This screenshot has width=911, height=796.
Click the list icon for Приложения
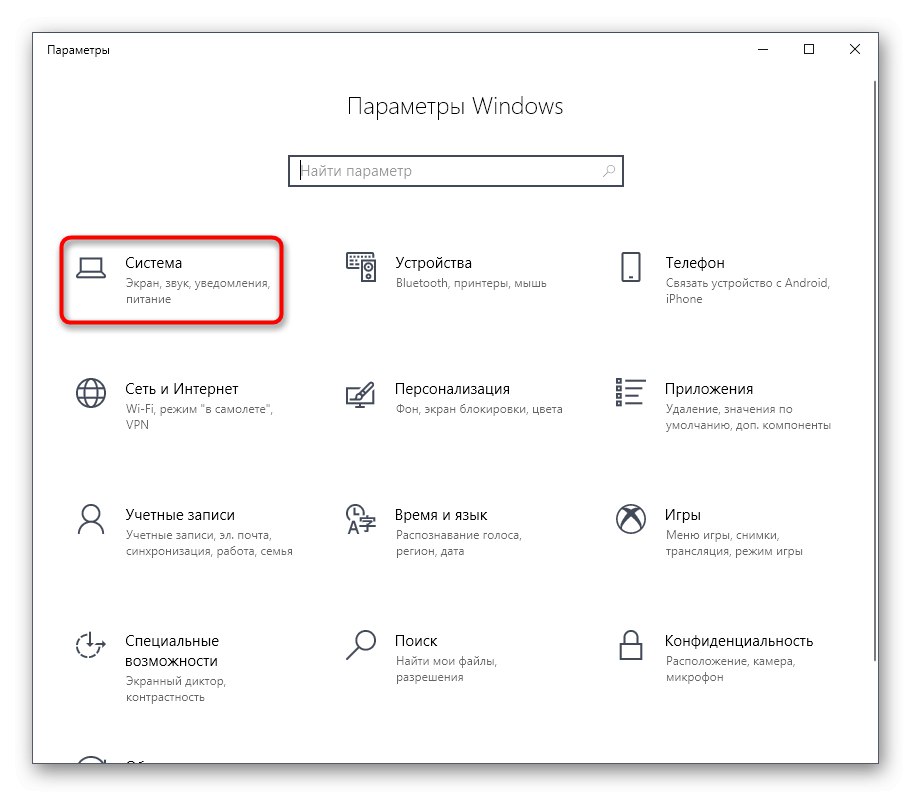pos(630,392)
